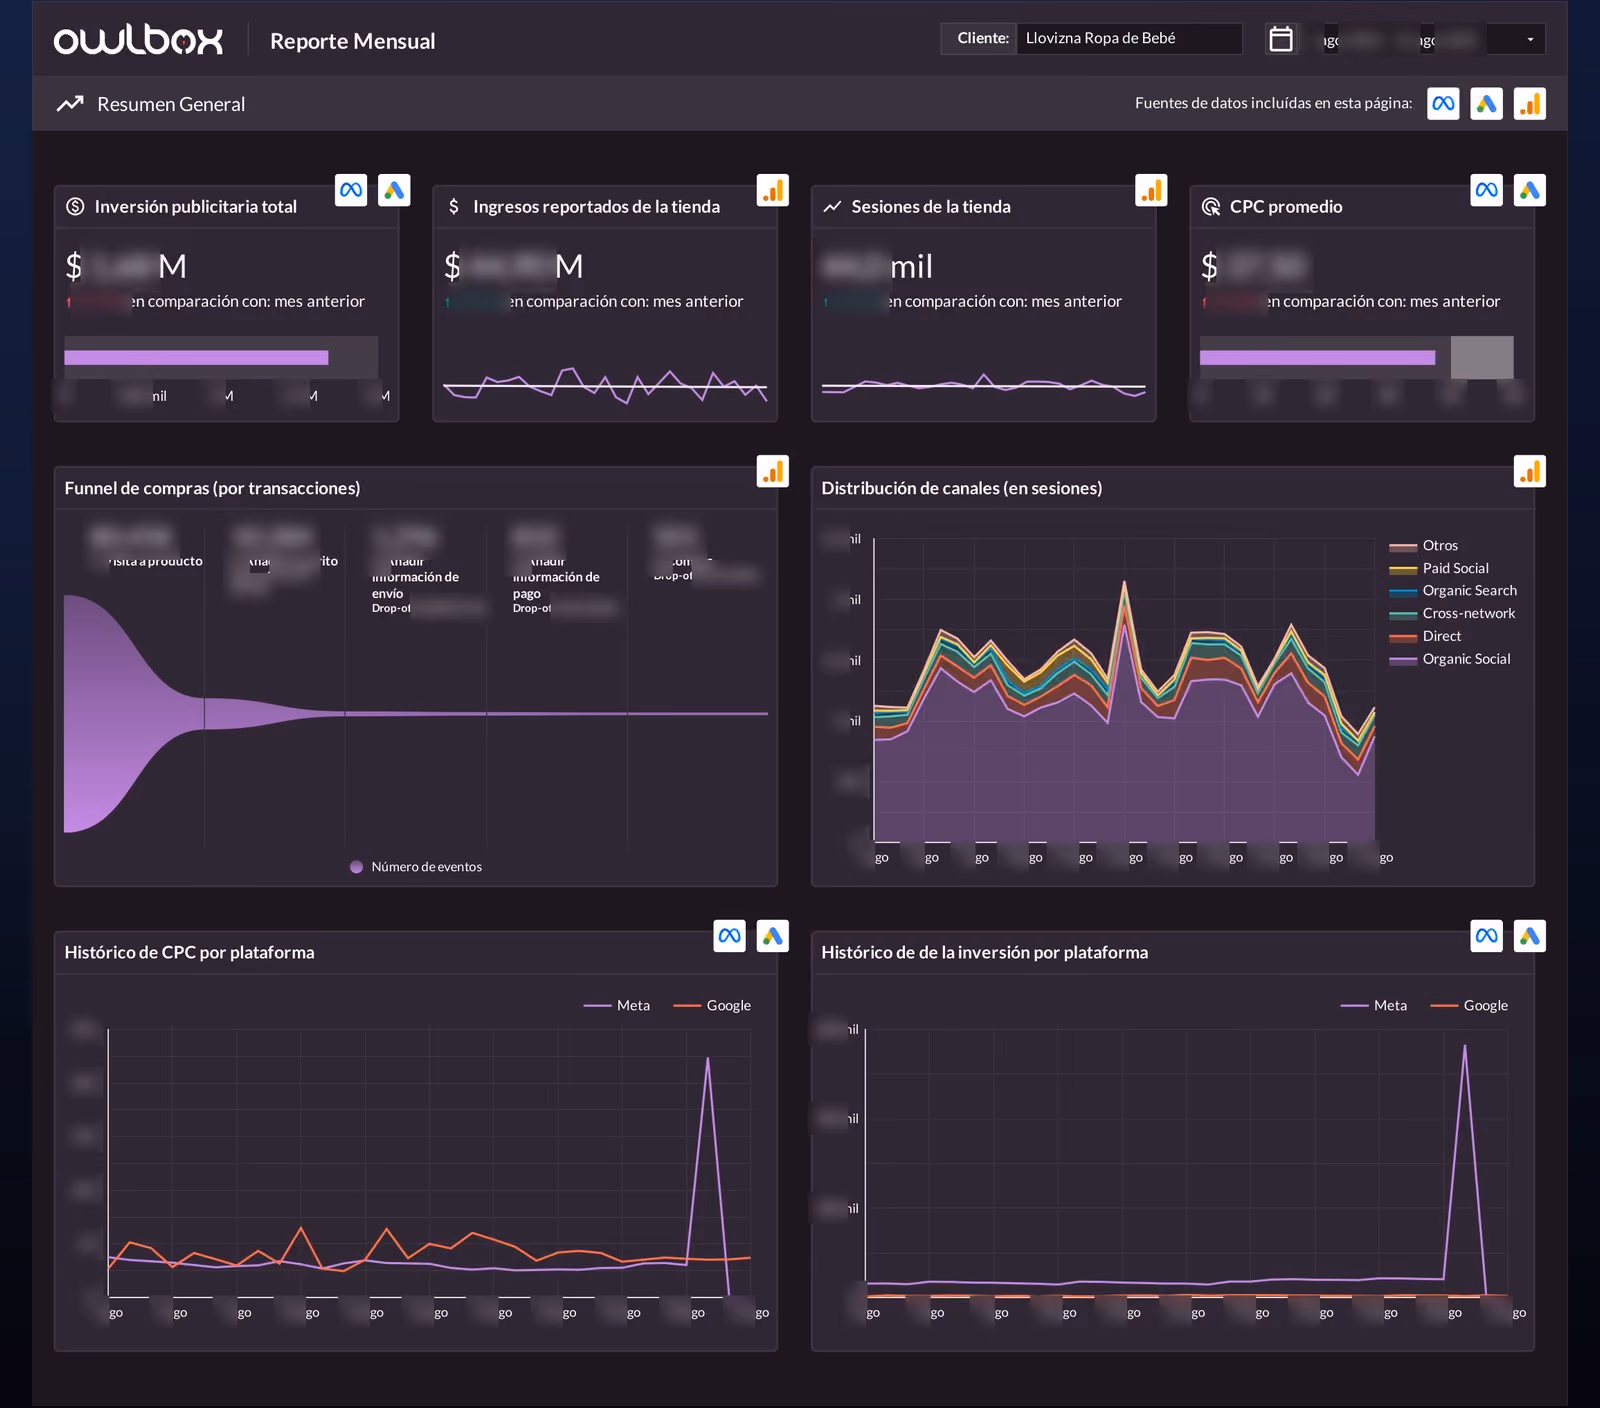1600x1408 pixels.
Task: Toggle Organic Social series in channel legend
Action: pos(1450,659)
